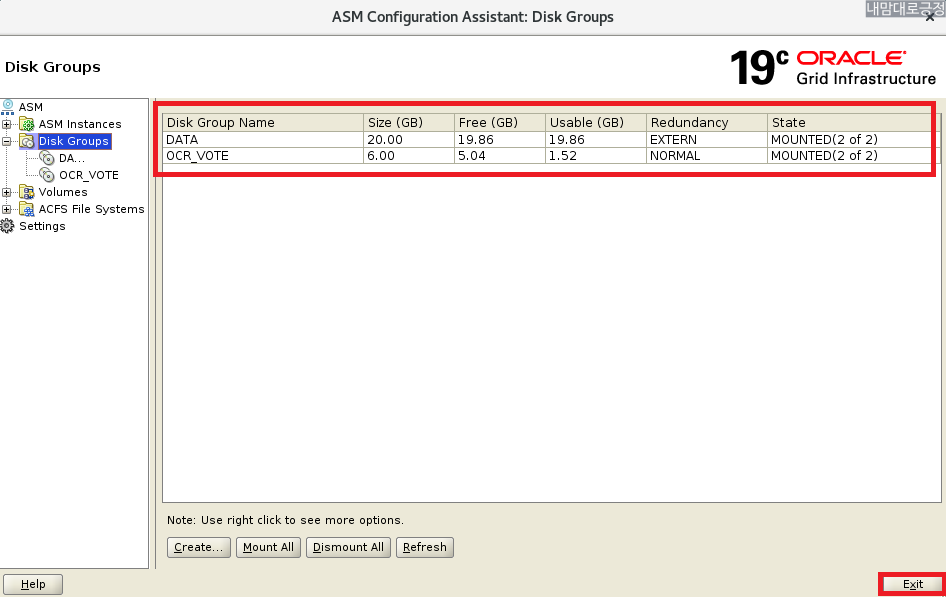Click the 1.52 usable cell
Image resolution: width=946 pixels, height=597 pixels.
[x=595, y=156]
